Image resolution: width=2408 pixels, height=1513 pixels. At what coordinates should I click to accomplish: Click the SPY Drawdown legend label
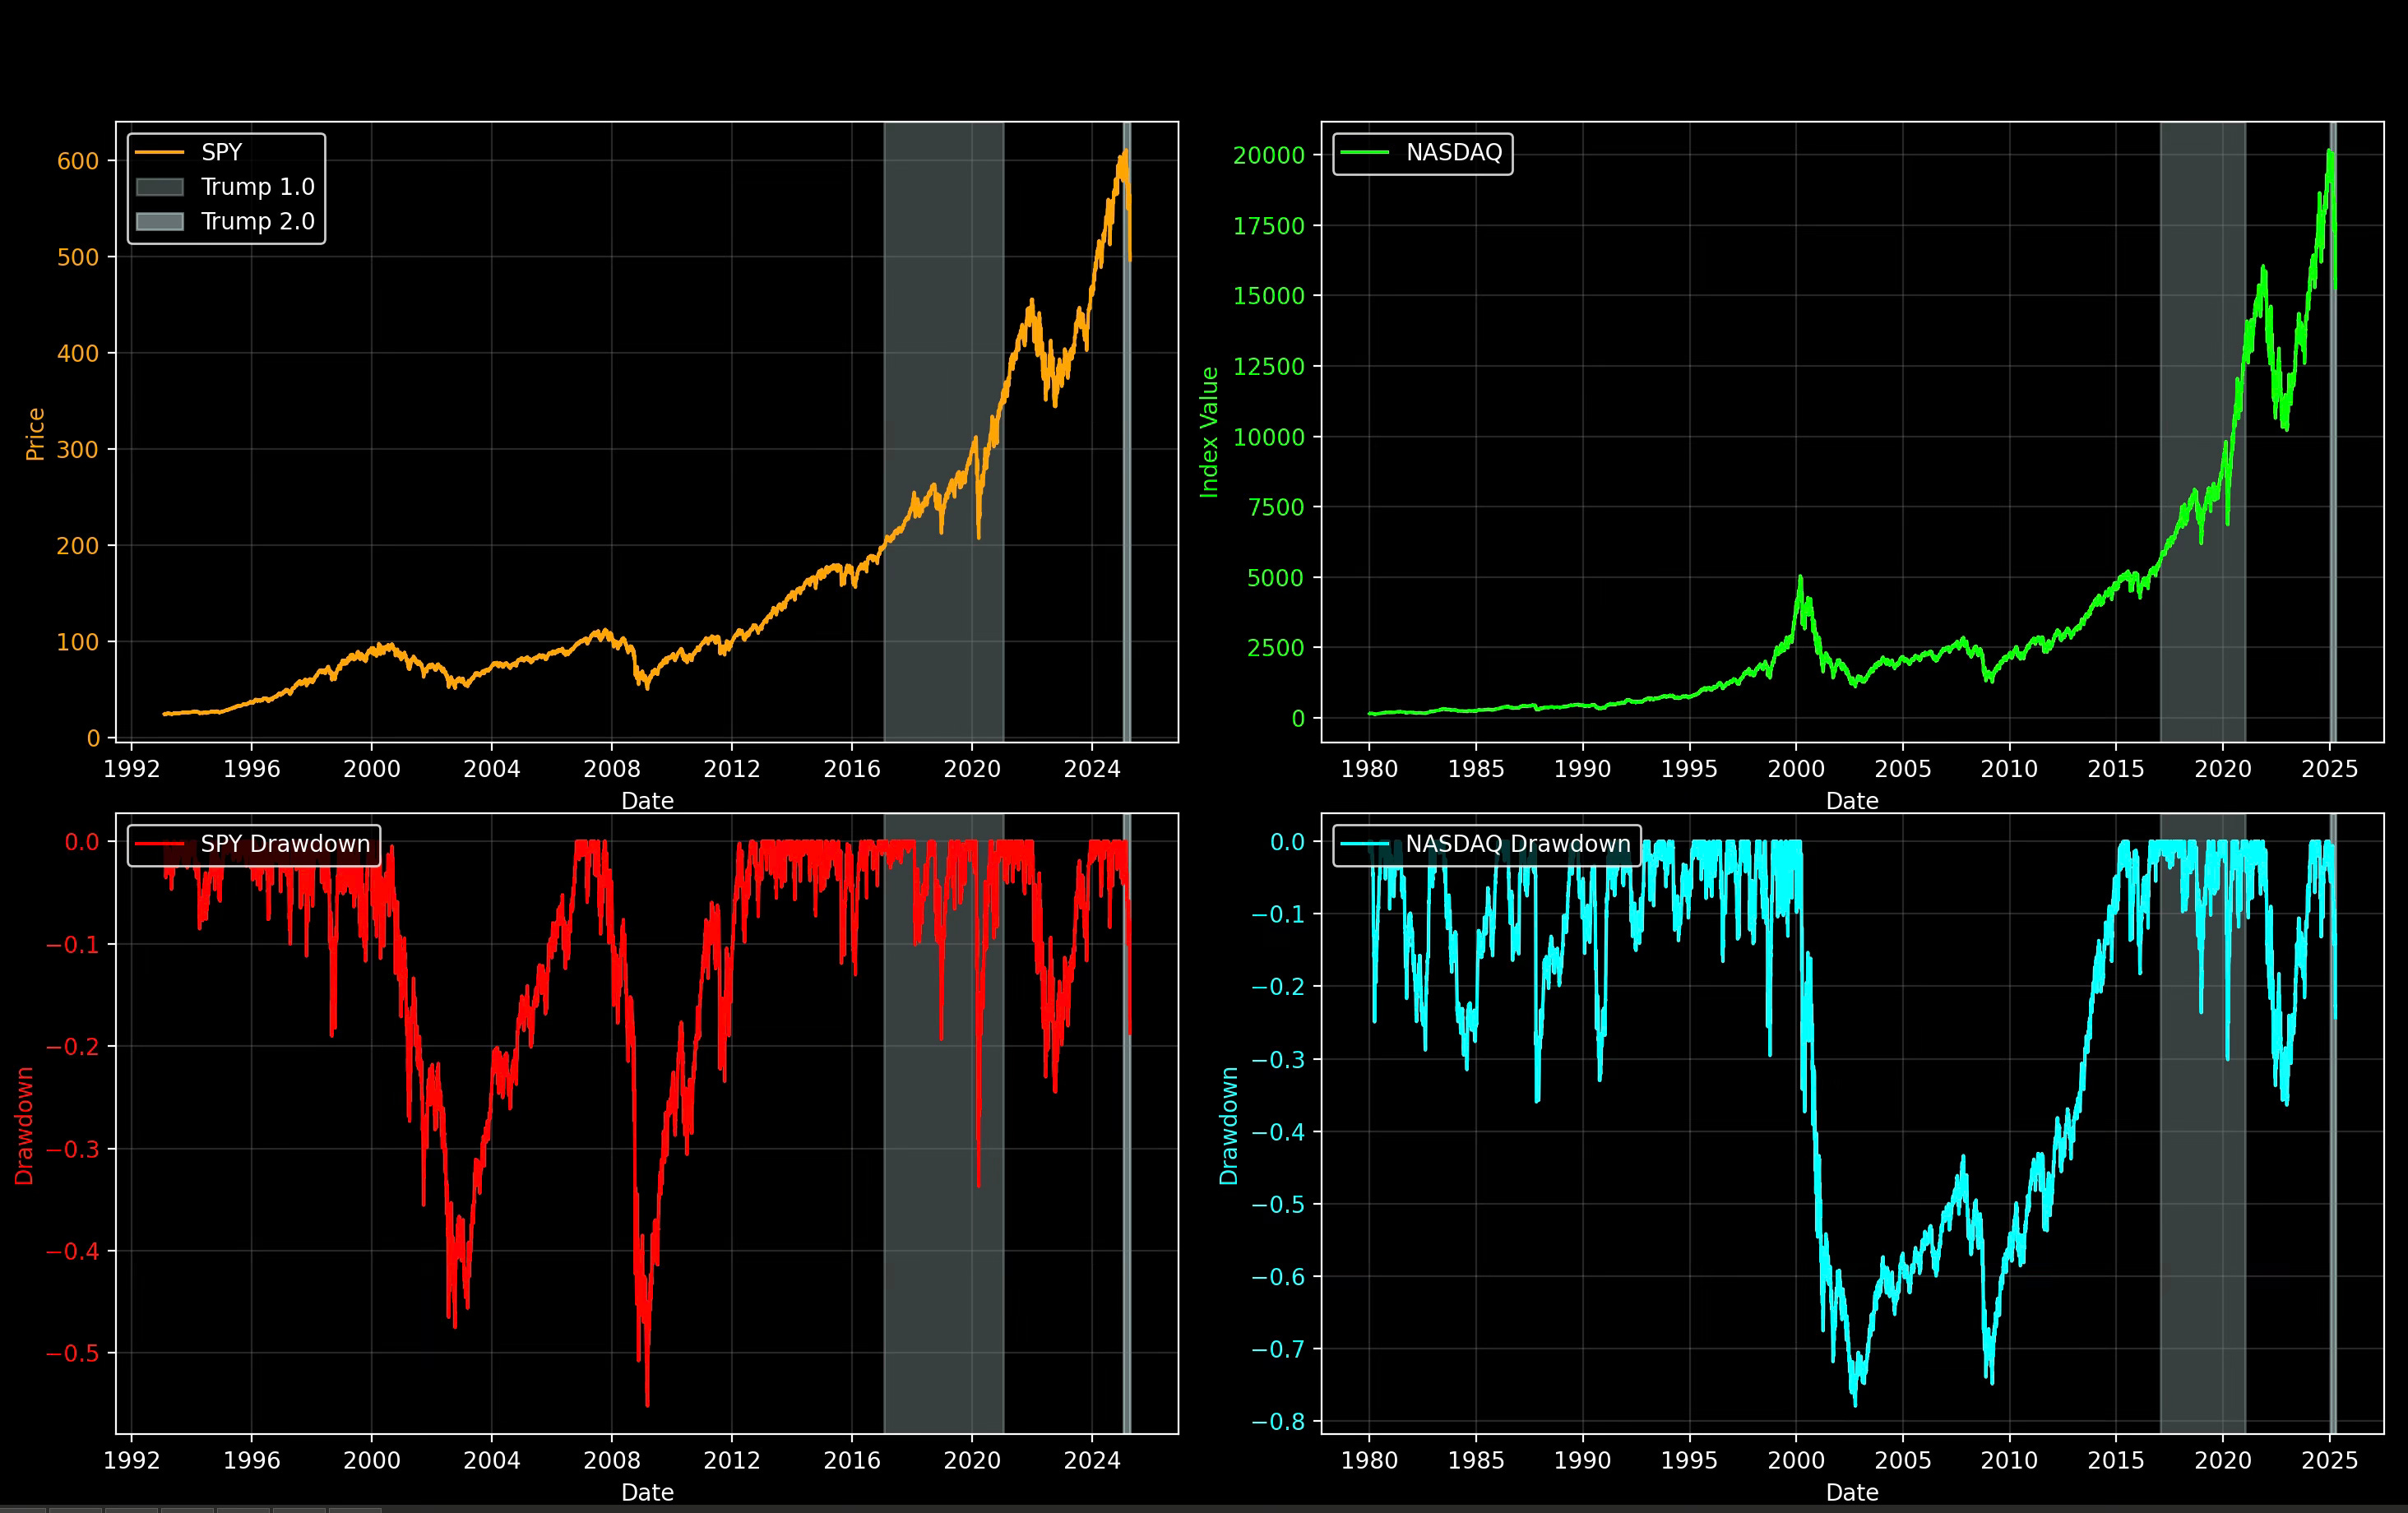pyautogui.click(x=285, y=844)
